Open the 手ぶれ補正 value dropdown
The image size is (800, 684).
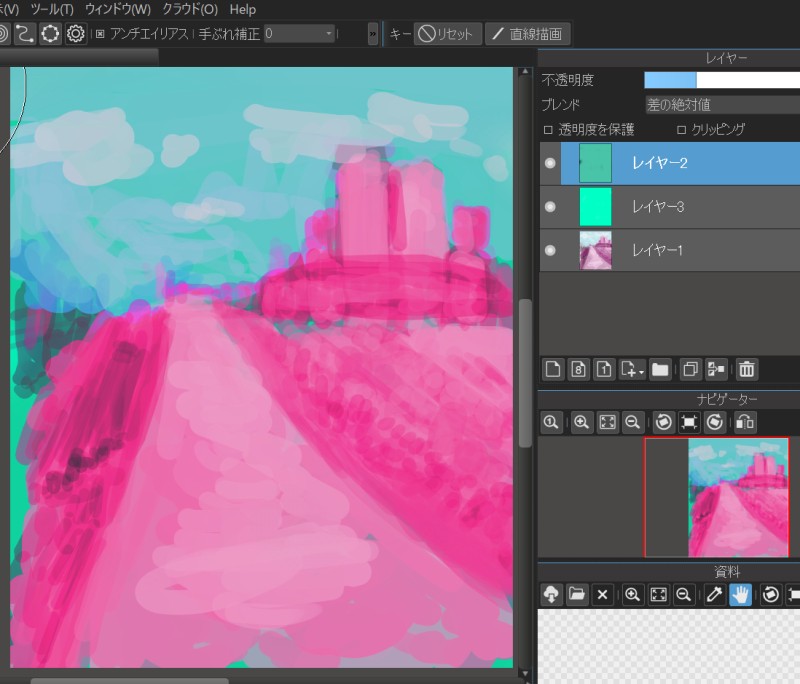pyautogui.click(x=299, y=34)
